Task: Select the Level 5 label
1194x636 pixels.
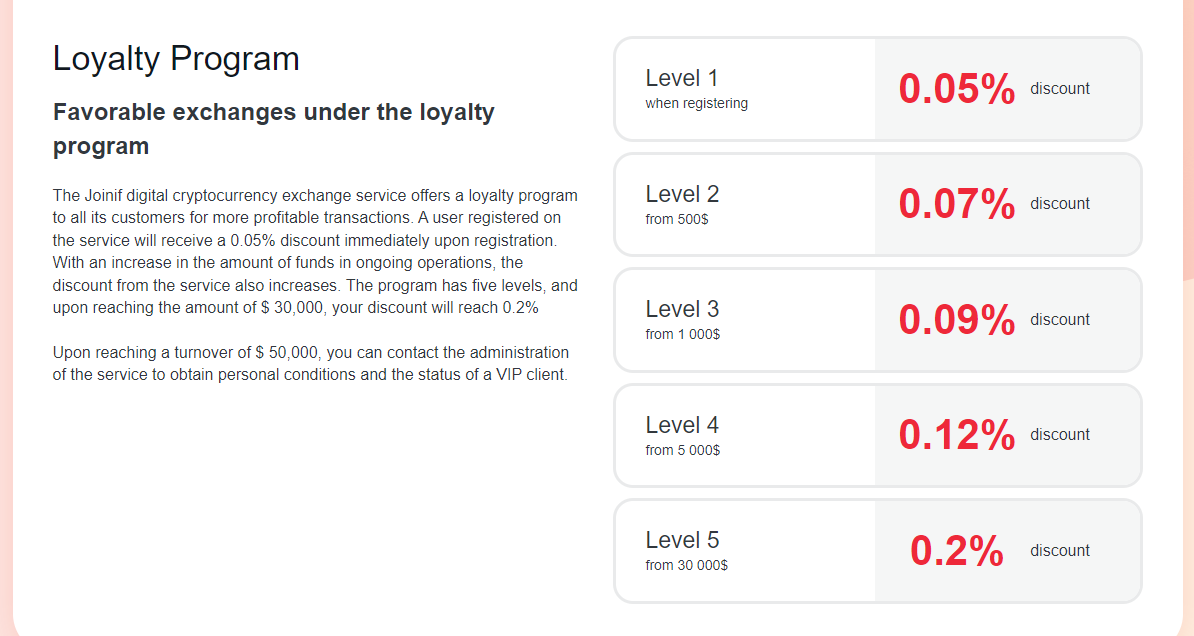Action: (x=682, y=540)
